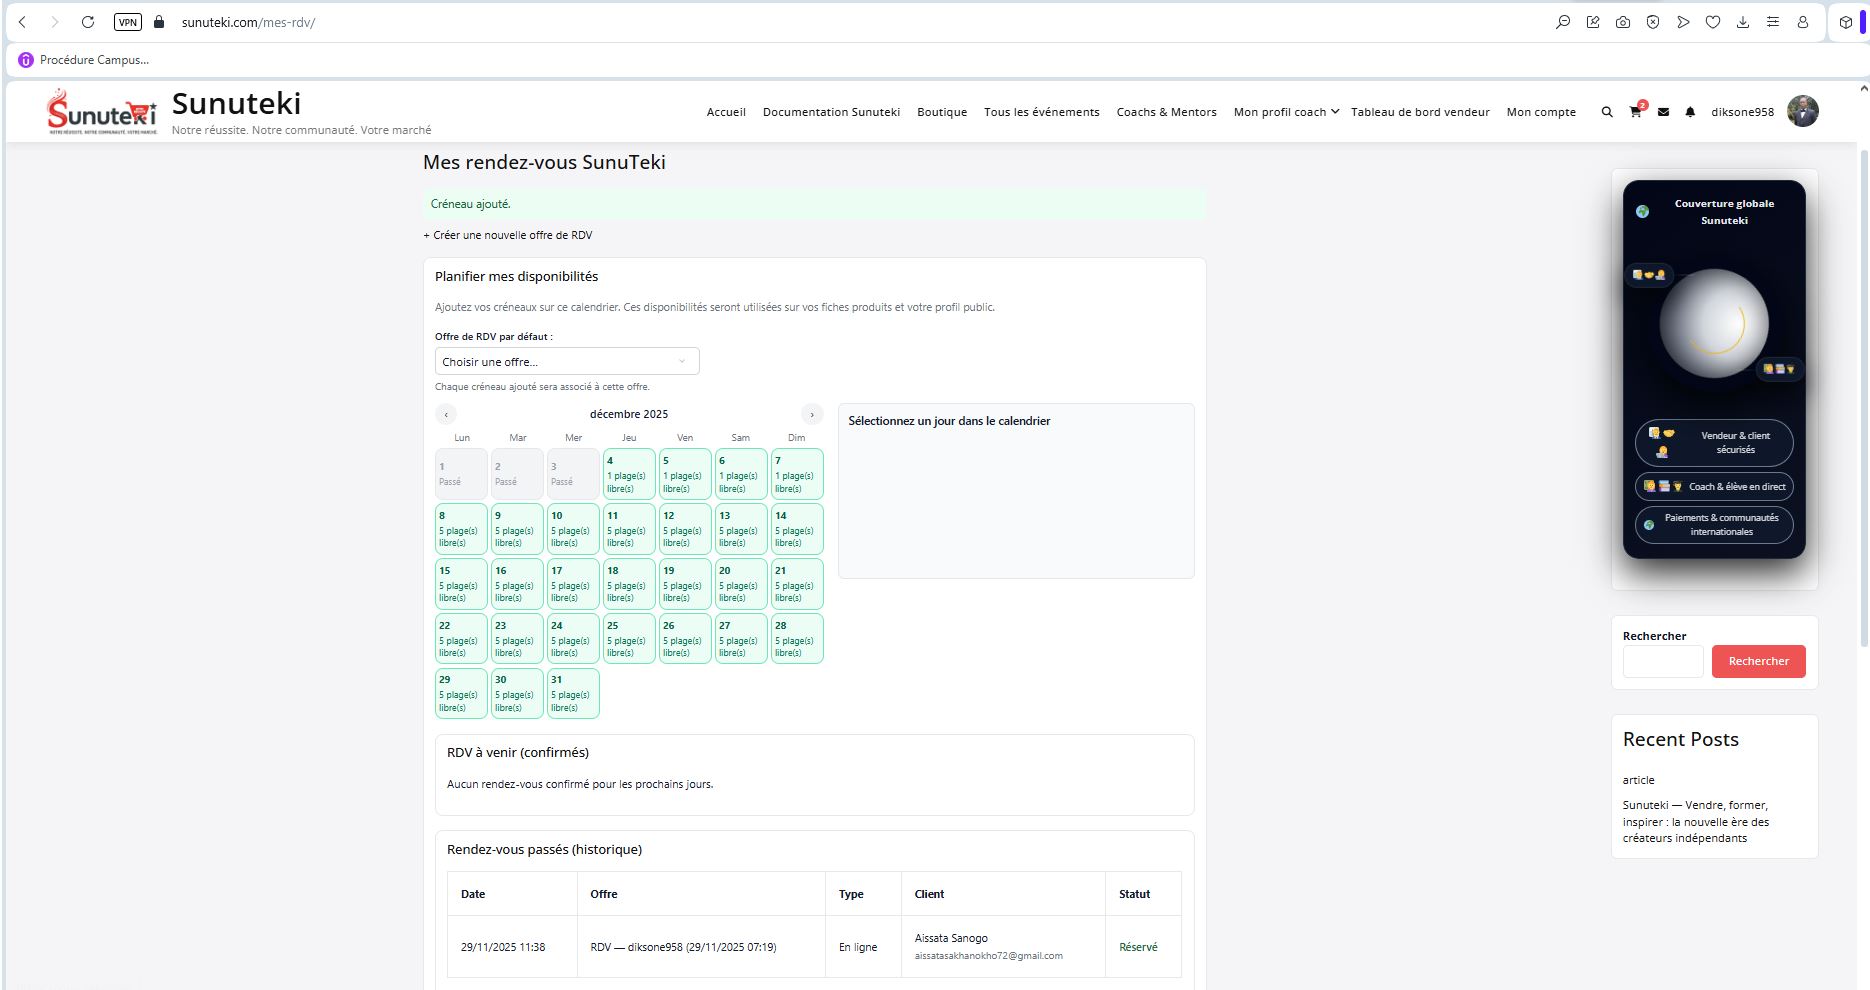Toggle the VPN badge in address bar
Viewport: 1870px width, 990px height.
click(128, 22)
